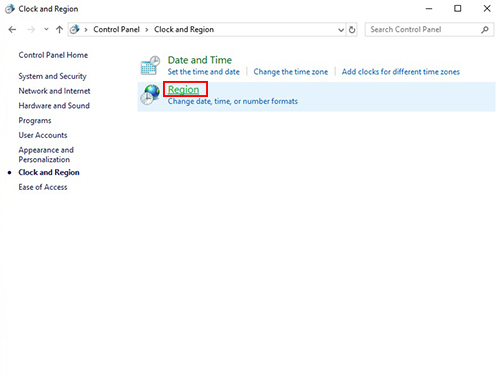Select Clock and Region in sidebar
Viewport: 500px width, 375px height.
click(49, 172)
